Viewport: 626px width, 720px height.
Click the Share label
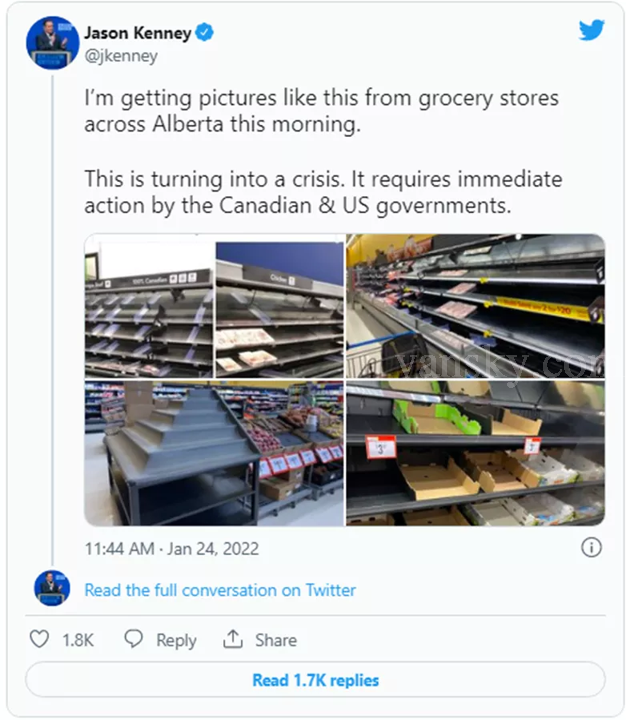click(x=275, y=641)
